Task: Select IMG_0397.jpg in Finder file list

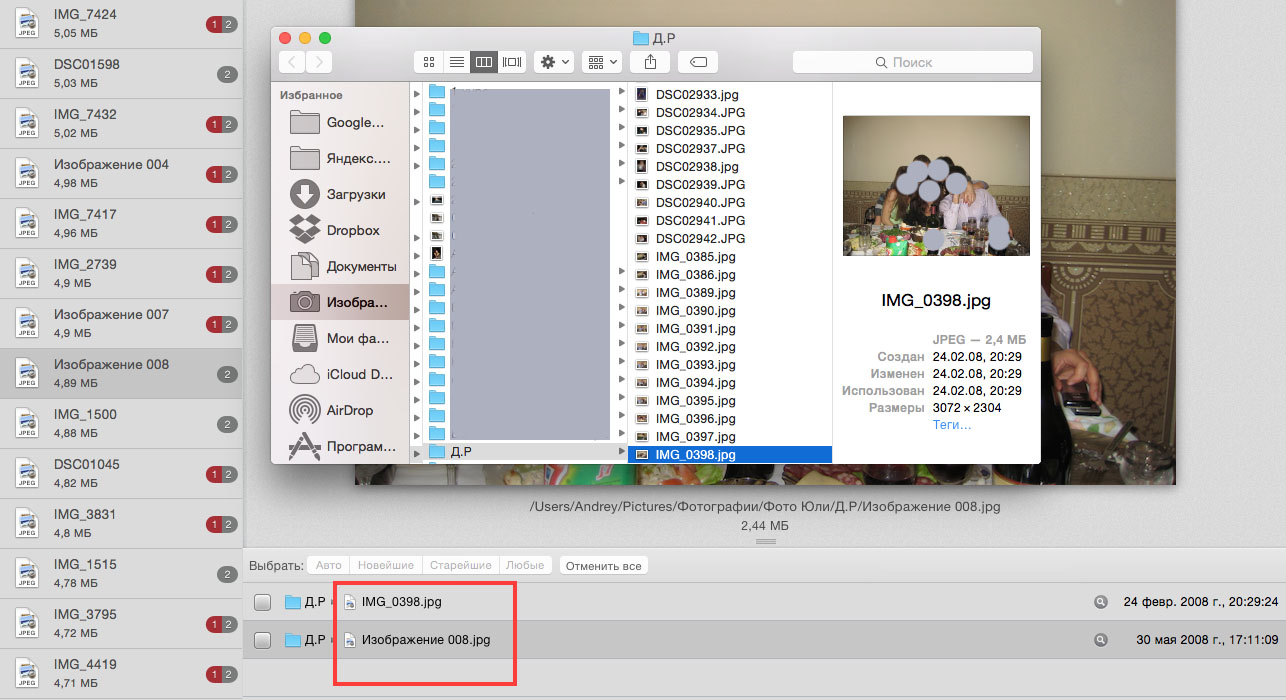Action: point(730,436)
